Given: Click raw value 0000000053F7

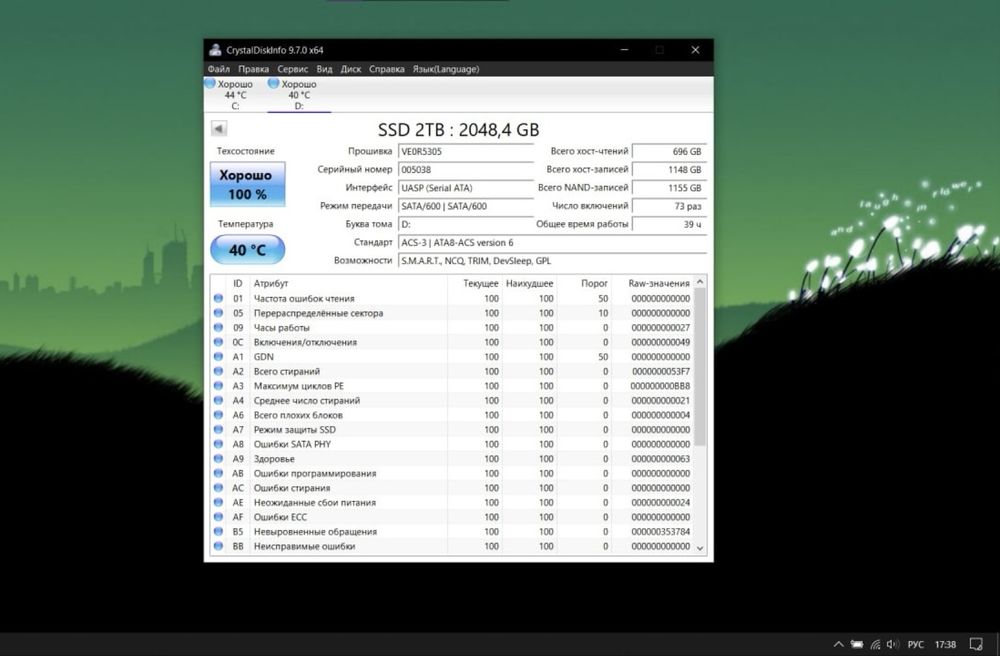Looking at the screenshot, I should pos(661,371).
